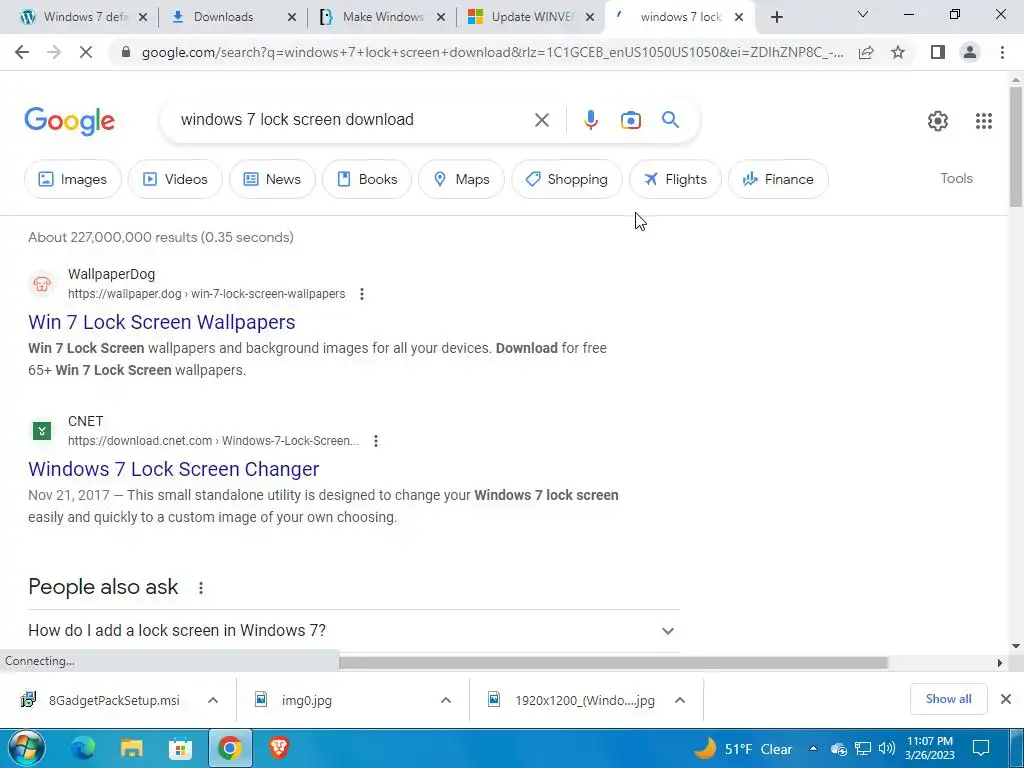
Task: Open volume control in system tray
Action: click(x=886, y=748)
